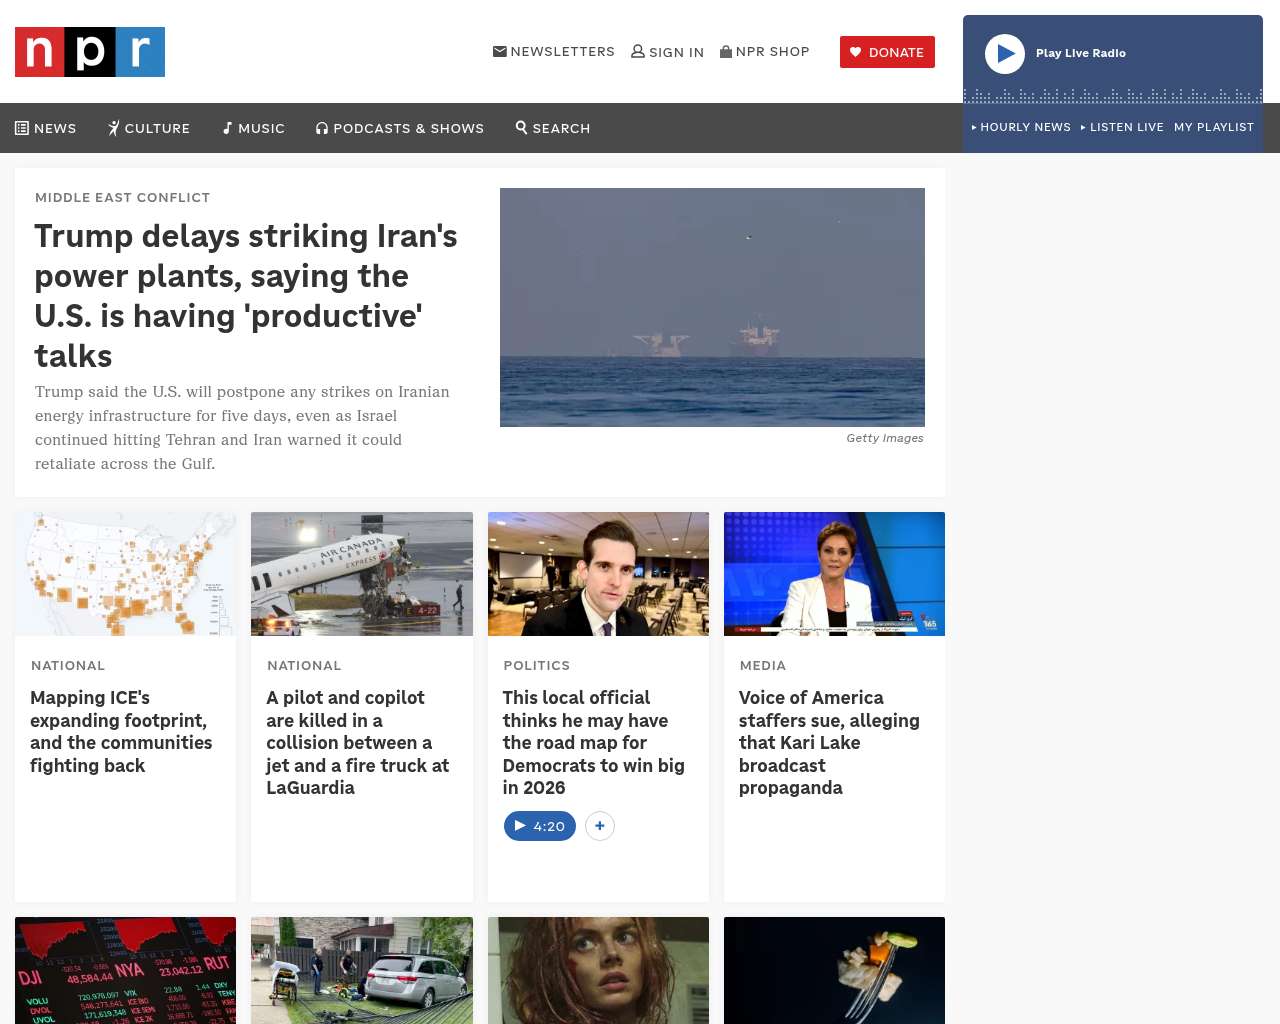
Task: Open the Media category tag
Action: coord(763,666)
